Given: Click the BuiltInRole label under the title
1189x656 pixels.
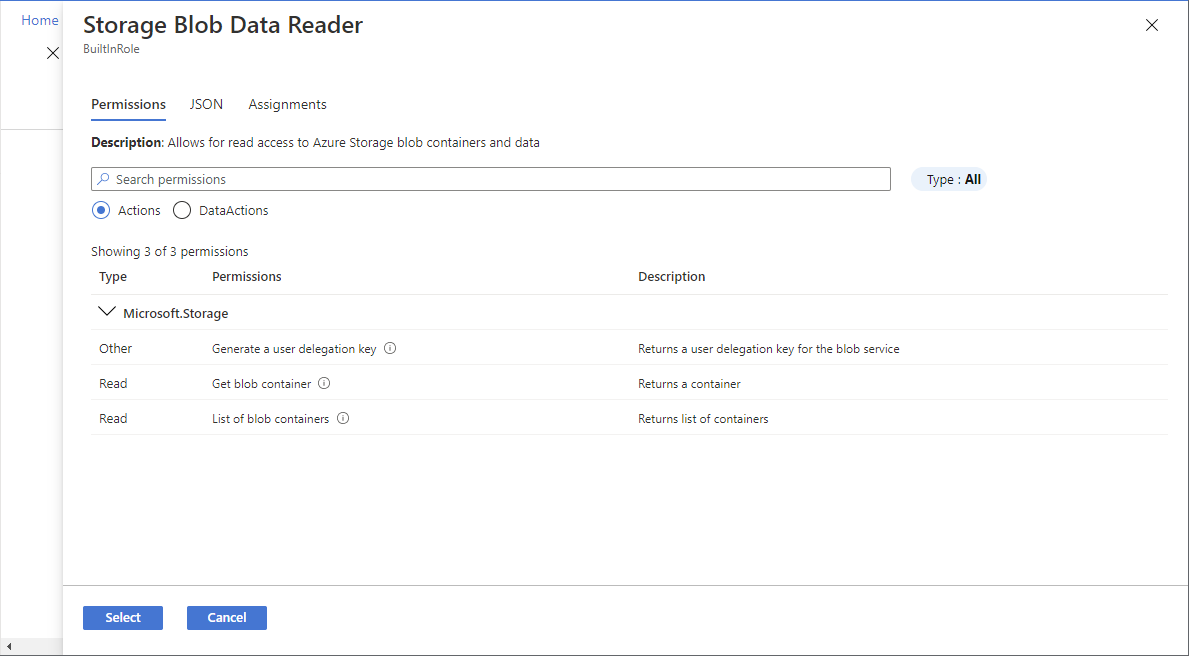Looking at the screenshot, I should [x=111, y=48].
